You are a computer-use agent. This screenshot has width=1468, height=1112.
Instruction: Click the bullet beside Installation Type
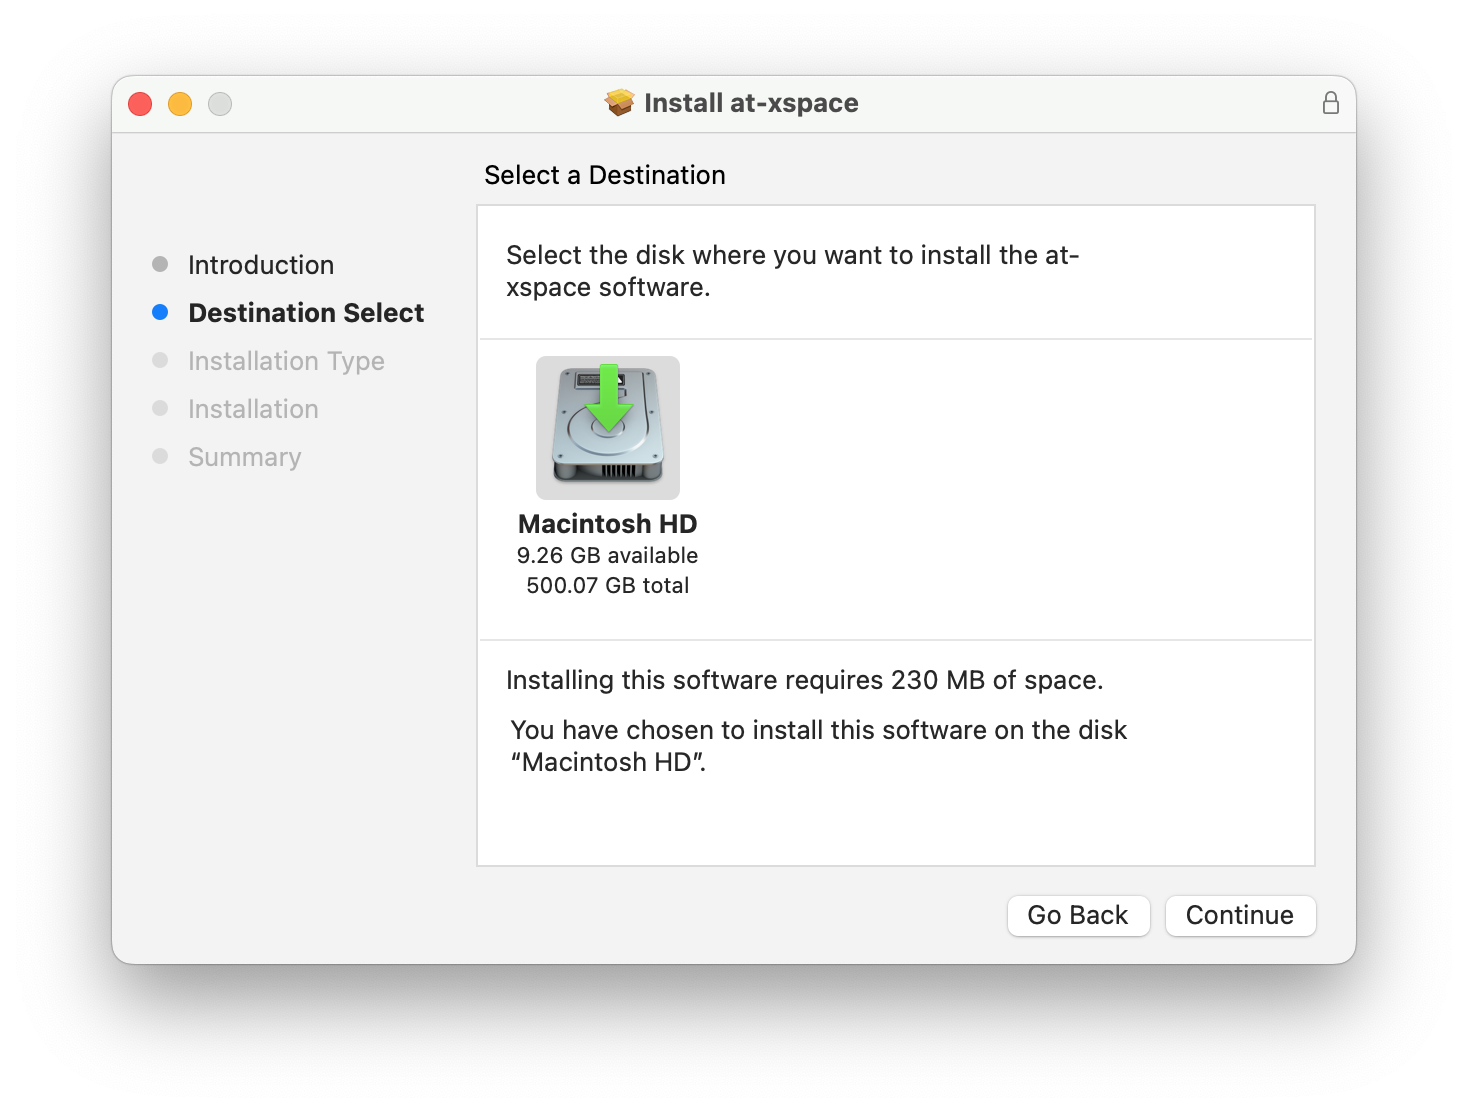(x=160, y=361)
